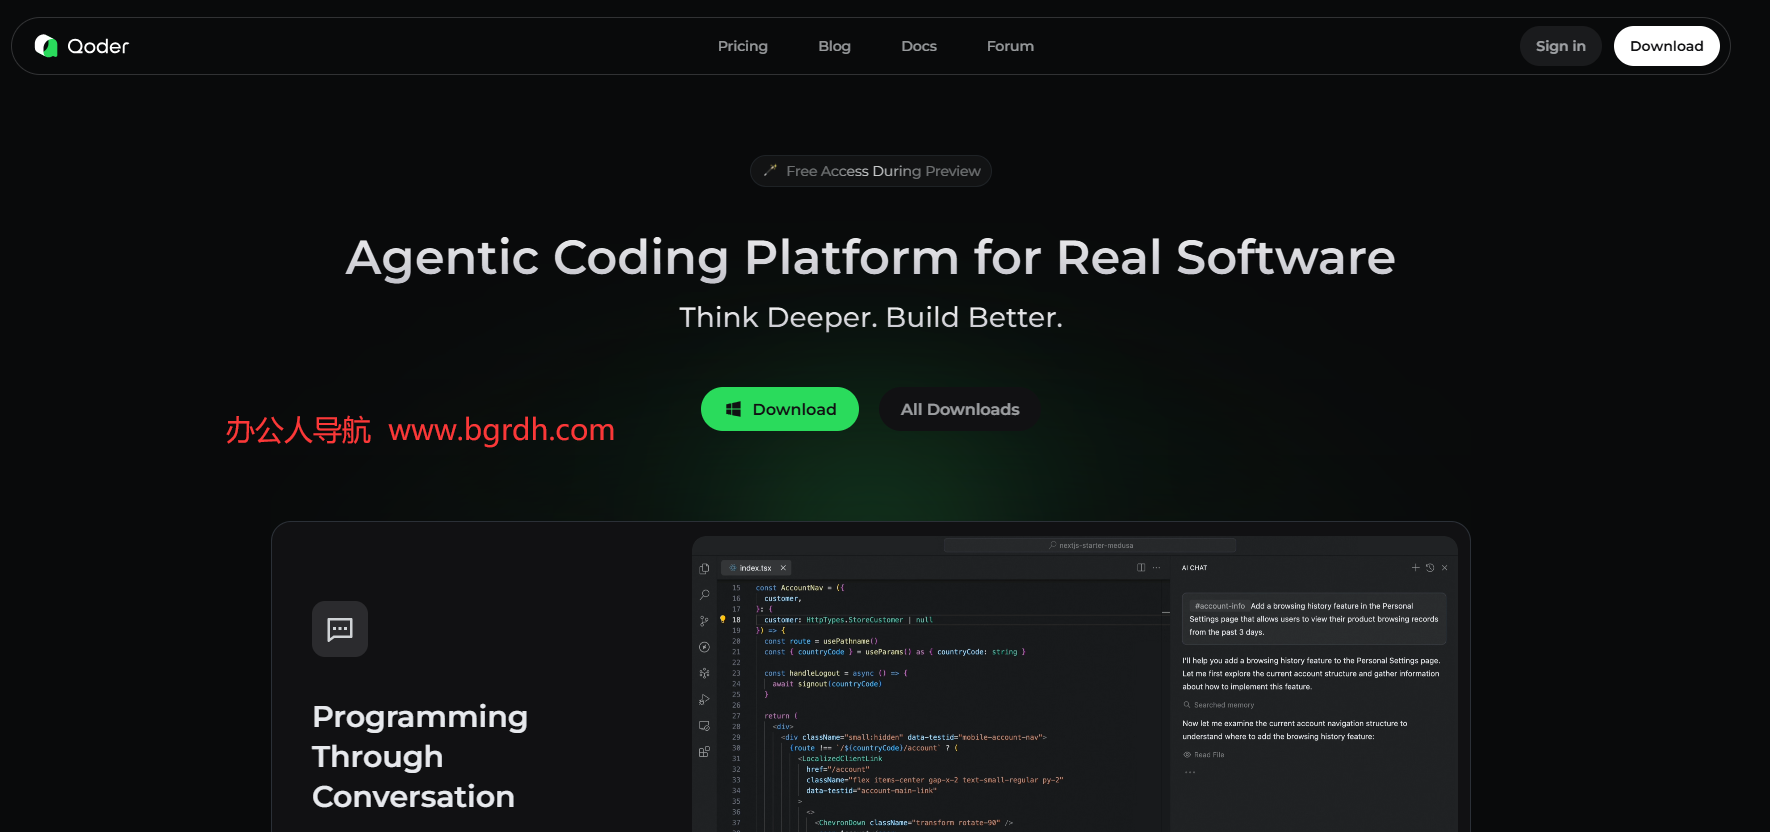Click the nextjs-starter-medusa search bar
The height and width of the screenshot is (832, 1770).
click(x=1090, y=545)
